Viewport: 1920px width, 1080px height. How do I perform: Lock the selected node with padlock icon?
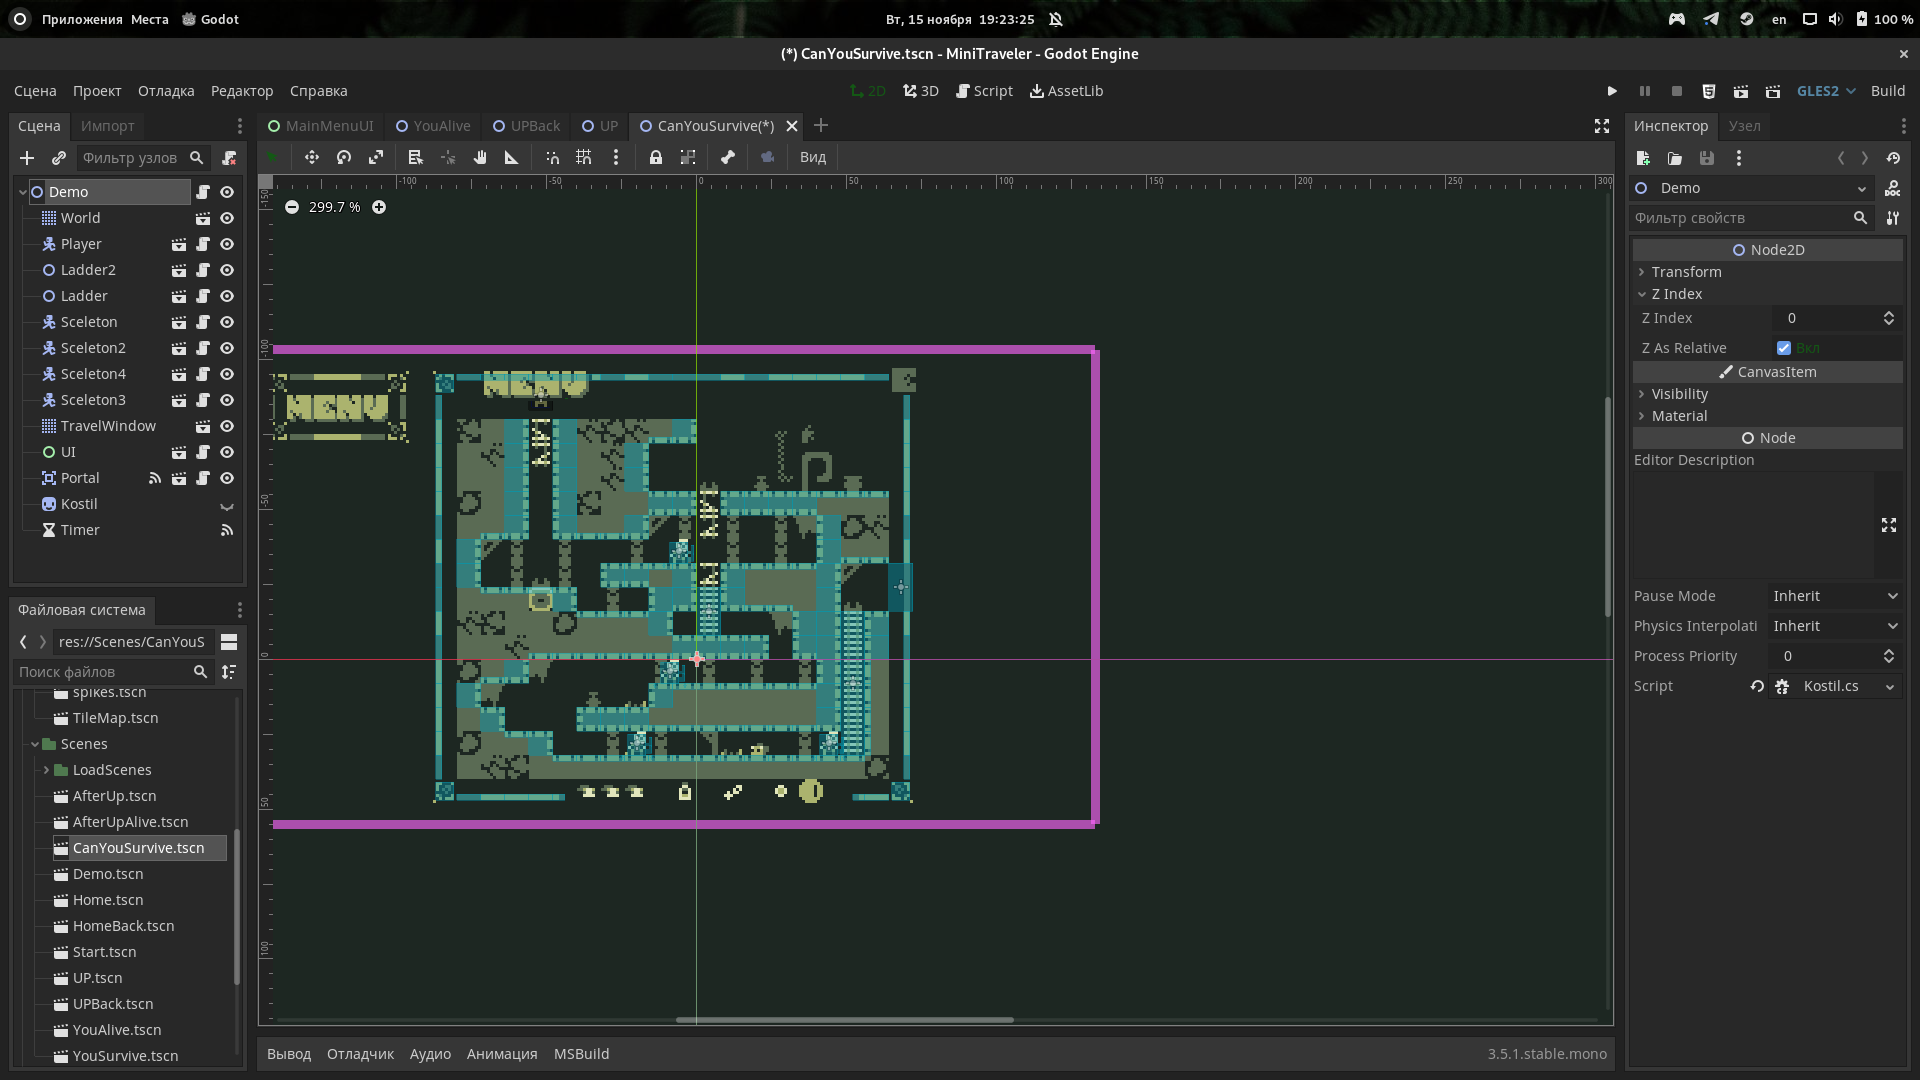click(656, 157)
